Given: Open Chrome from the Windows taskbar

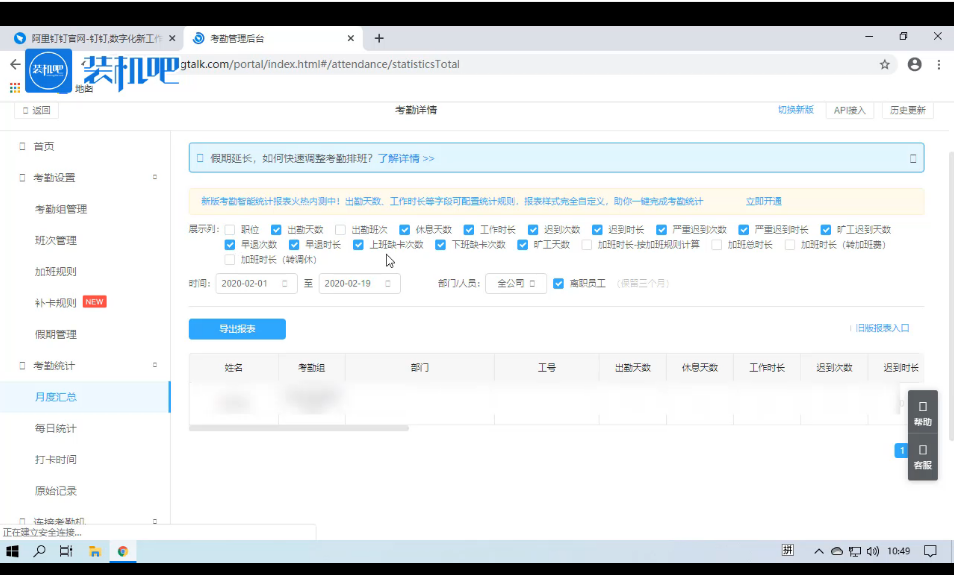Looking at the screenshot, I should [x=122, y=551].
